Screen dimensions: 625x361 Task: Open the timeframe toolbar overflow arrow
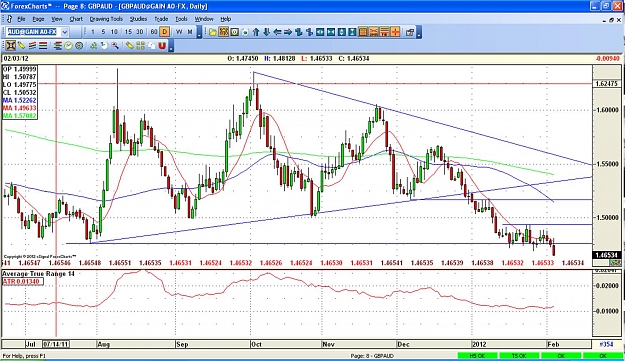point(199,33)
